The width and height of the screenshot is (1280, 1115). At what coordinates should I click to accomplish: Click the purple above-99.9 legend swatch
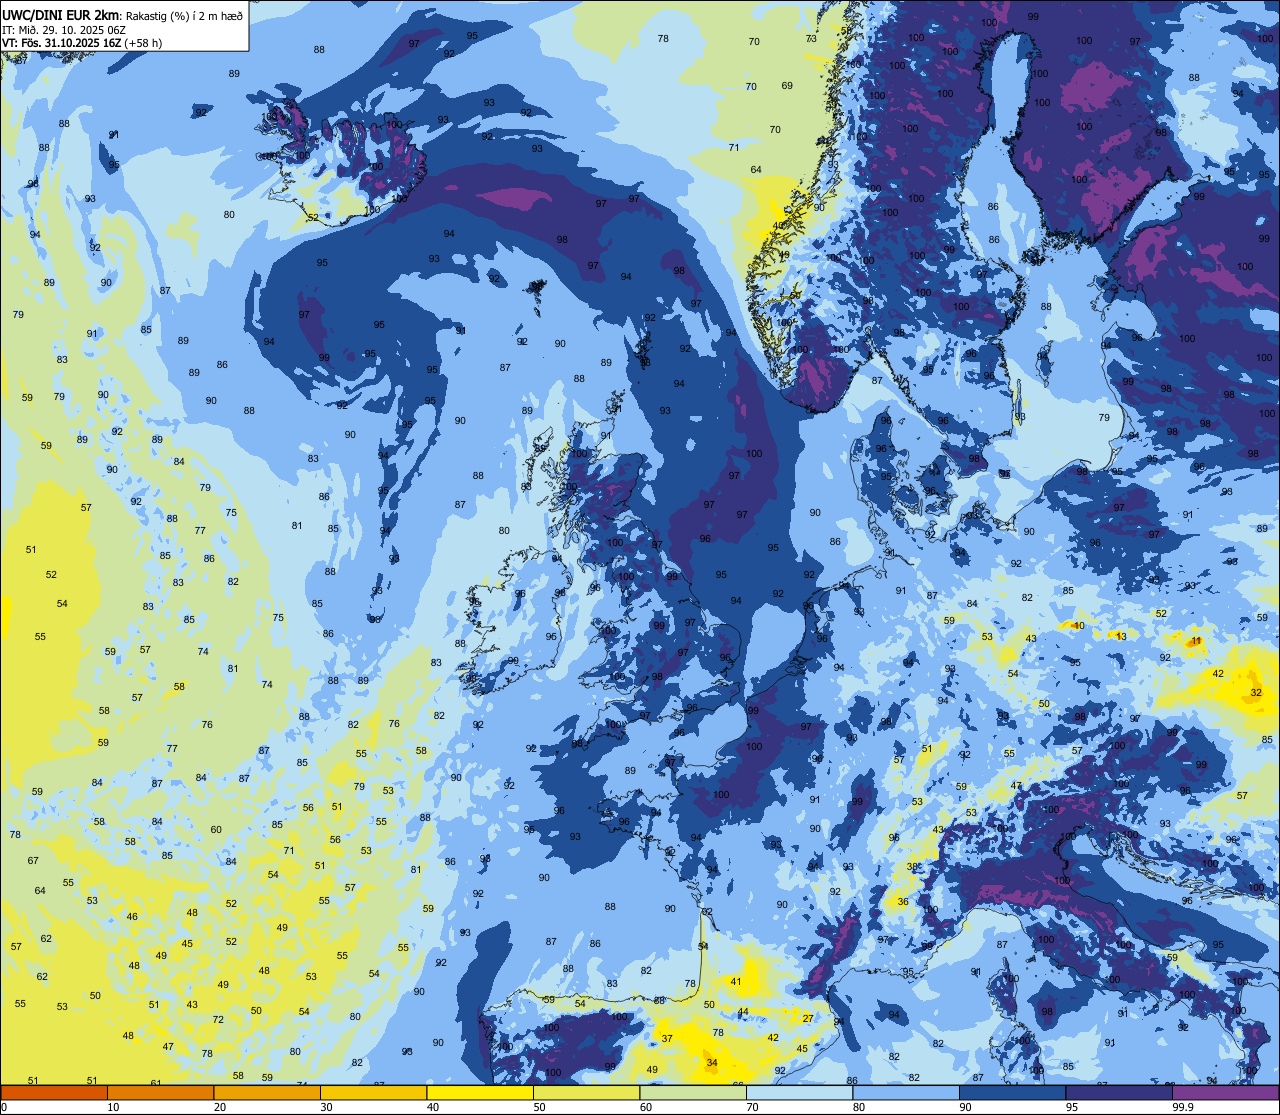pos(1225,1092)
